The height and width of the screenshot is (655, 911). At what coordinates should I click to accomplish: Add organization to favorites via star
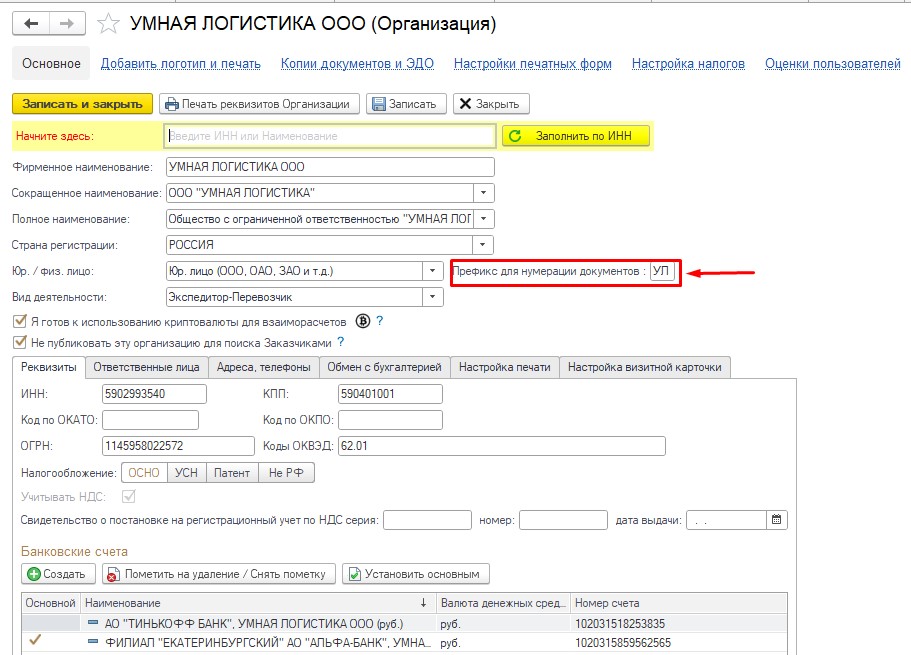click(x=108, y=24)
